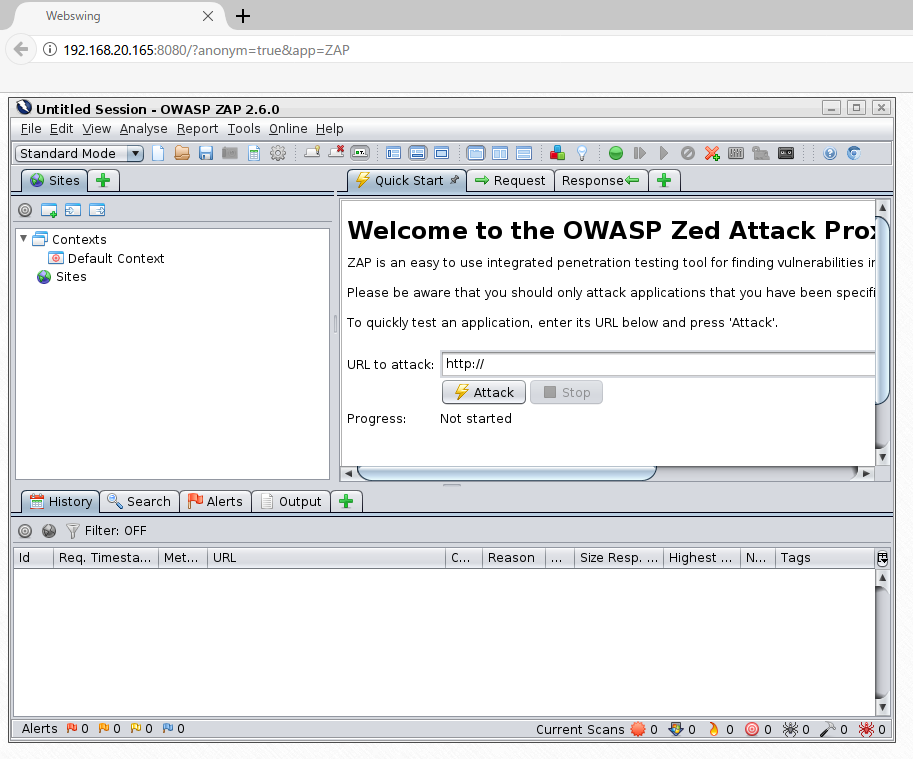
Task: Add a custom HTTP breakpoint icon
Action: pos(712,153)
